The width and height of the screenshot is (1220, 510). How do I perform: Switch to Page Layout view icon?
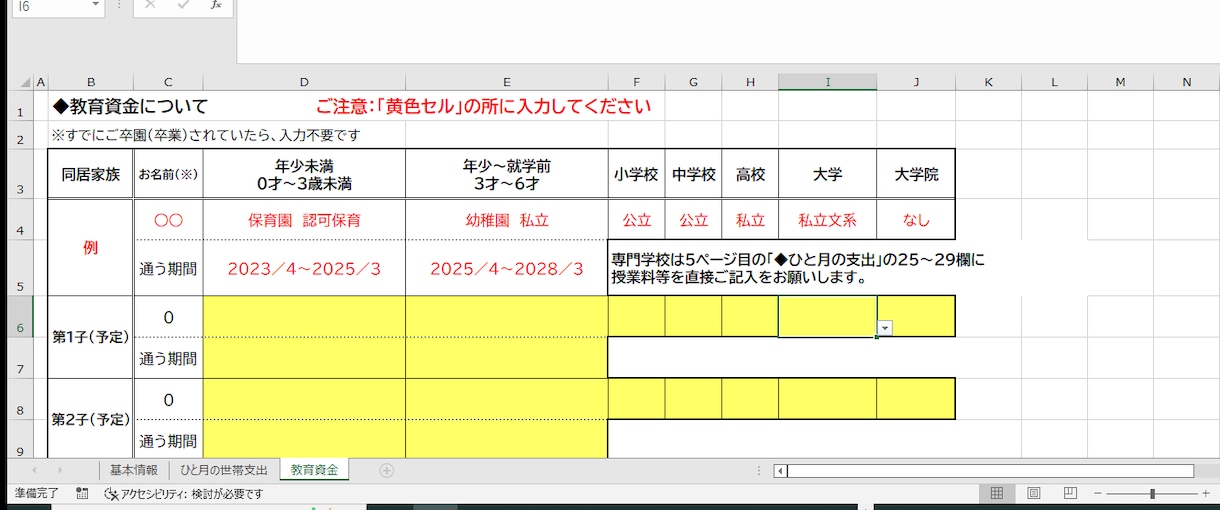tap(1034, 494)
